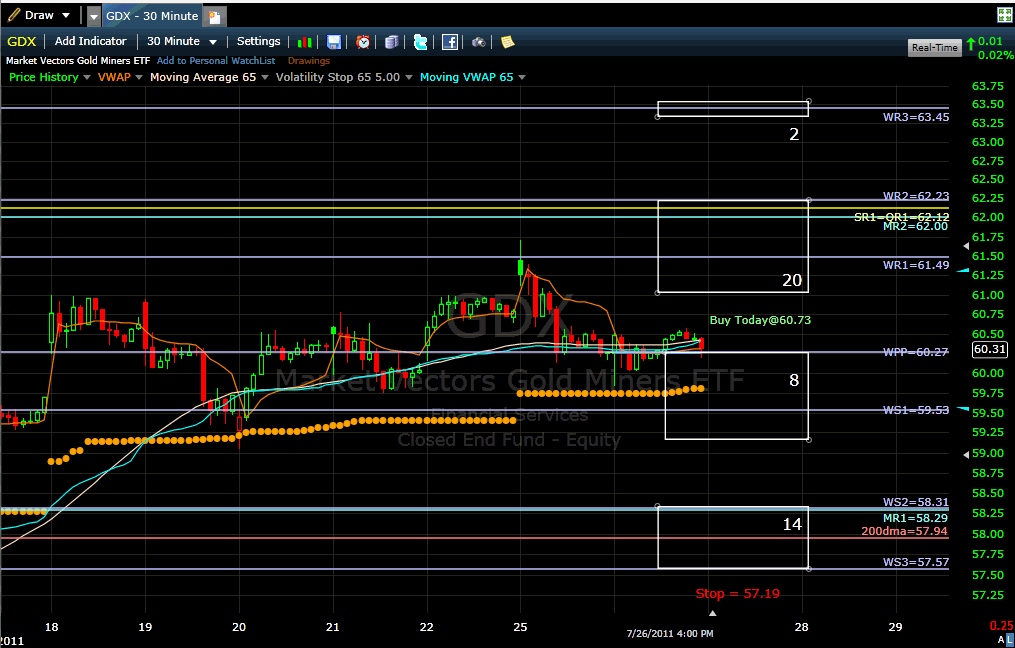Open a new chart tab
Screen dimensions: 1015x648
[x=215, y=17]
